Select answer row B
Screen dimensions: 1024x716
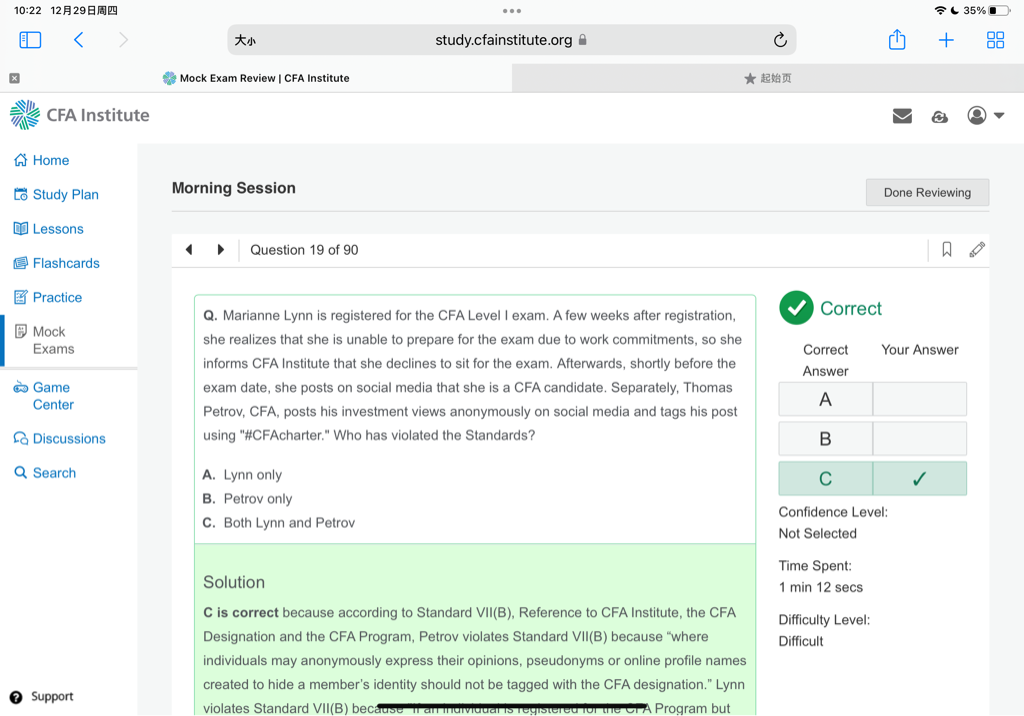tap(872, 438)
